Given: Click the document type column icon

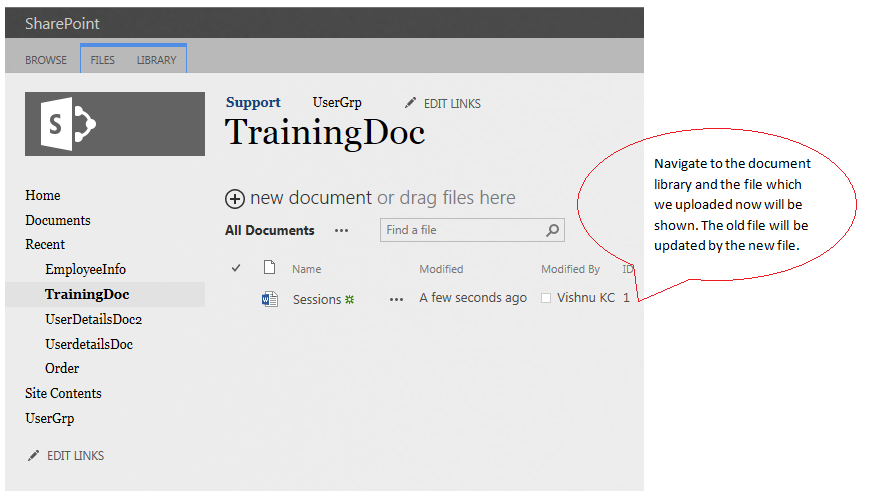Looking at the screenshot, I should click(269, 267).
